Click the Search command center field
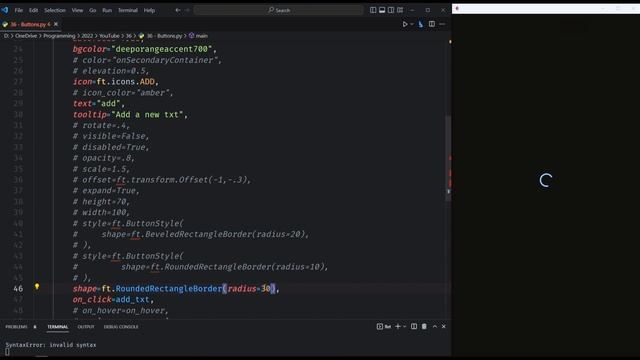 (278, 10)
